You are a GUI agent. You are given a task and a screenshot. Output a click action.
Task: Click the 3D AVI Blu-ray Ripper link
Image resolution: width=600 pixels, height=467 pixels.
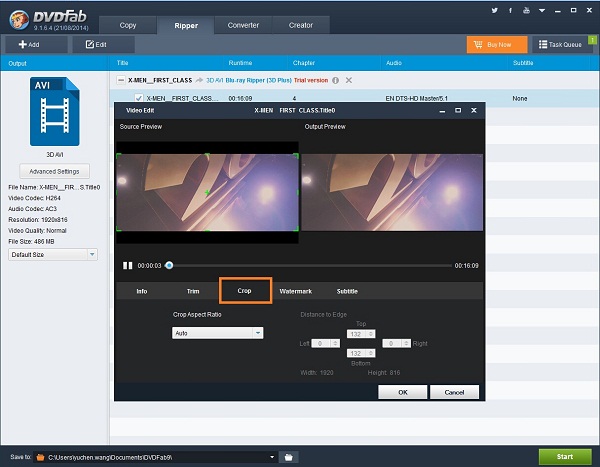coord(249,80)
